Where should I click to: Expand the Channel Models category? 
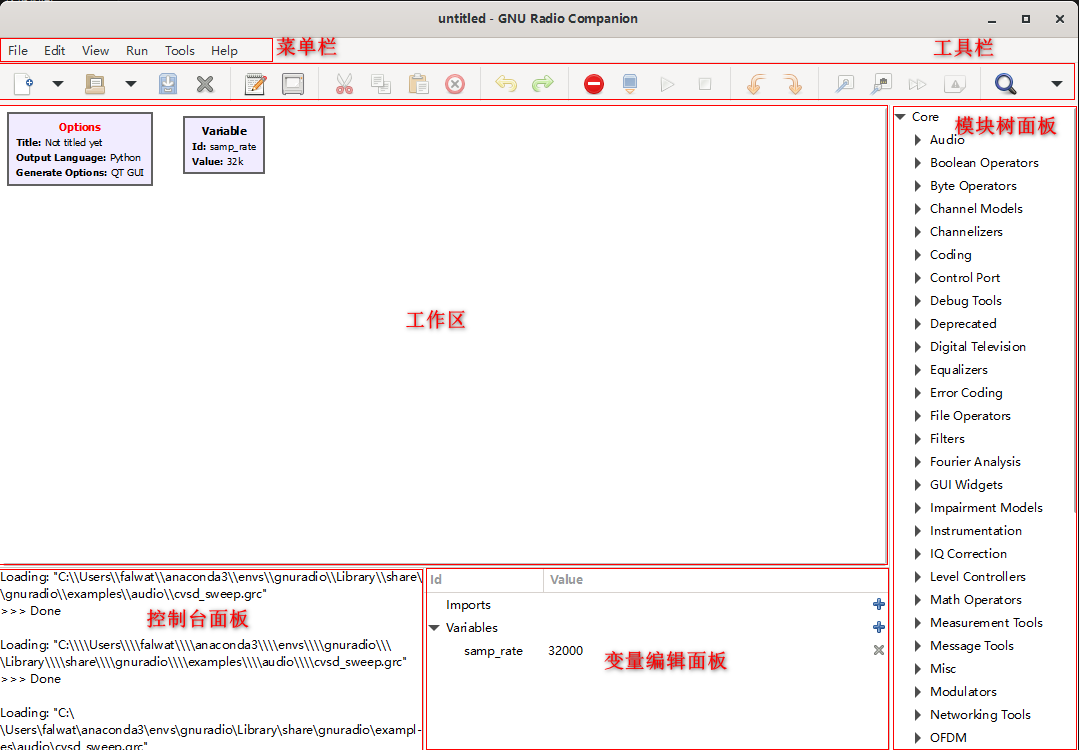click(917, 208)
